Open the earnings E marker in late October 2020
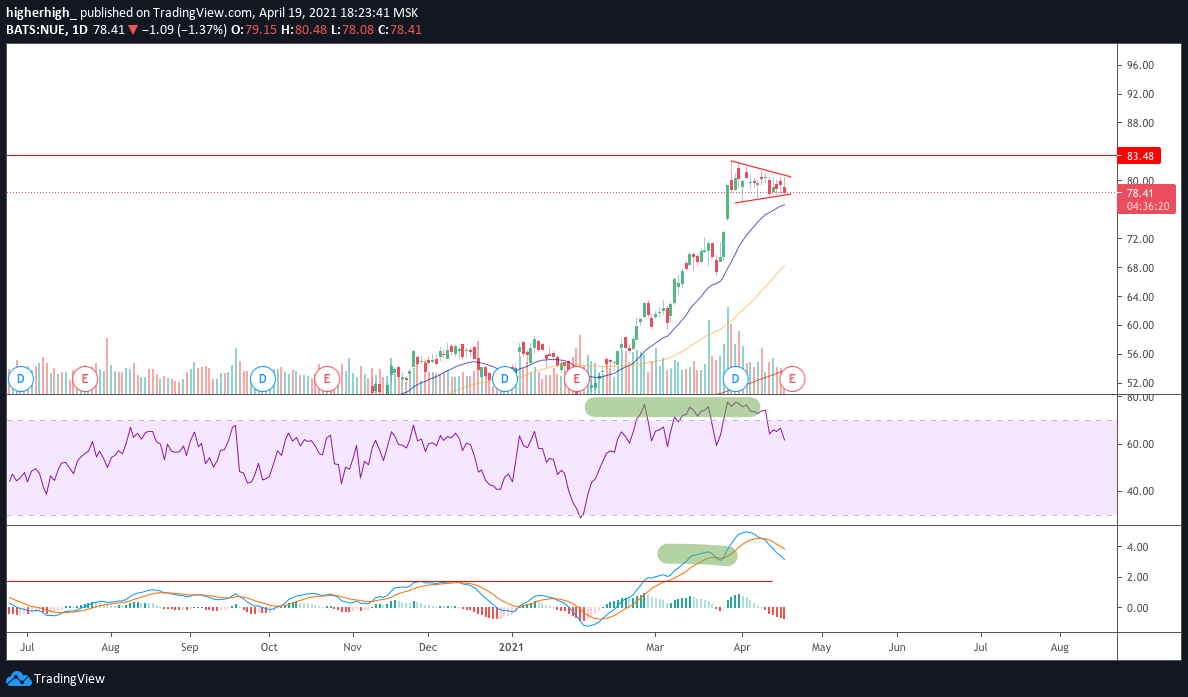Screen dimensions: 1188x697 [327, 378]
